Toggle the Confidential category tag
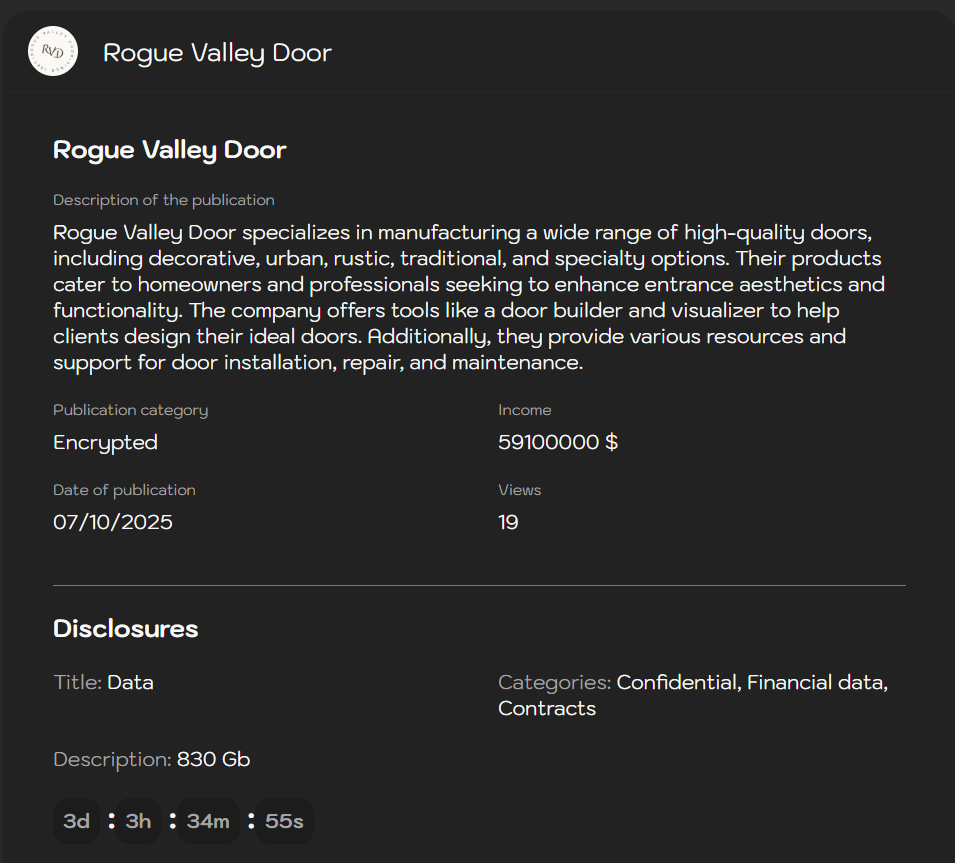 click(x=676, y=682)
